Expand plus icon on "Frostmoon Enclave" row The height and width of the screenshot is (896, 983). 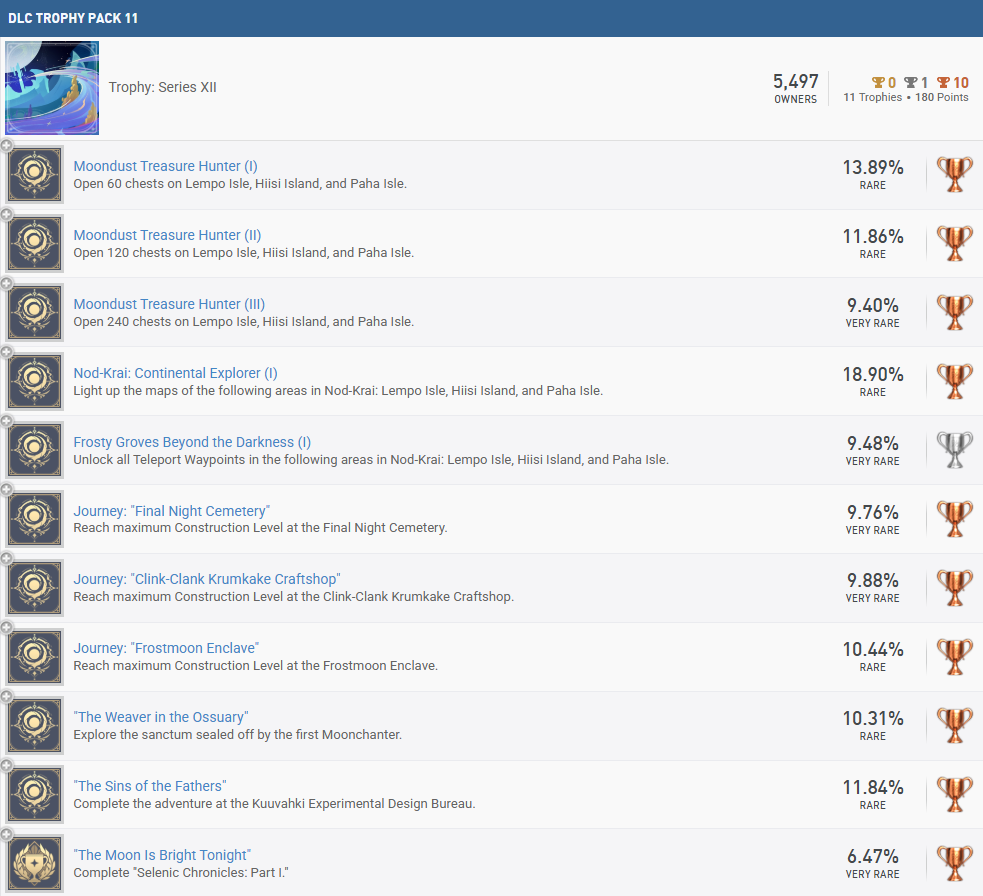(x=6, y=628)
